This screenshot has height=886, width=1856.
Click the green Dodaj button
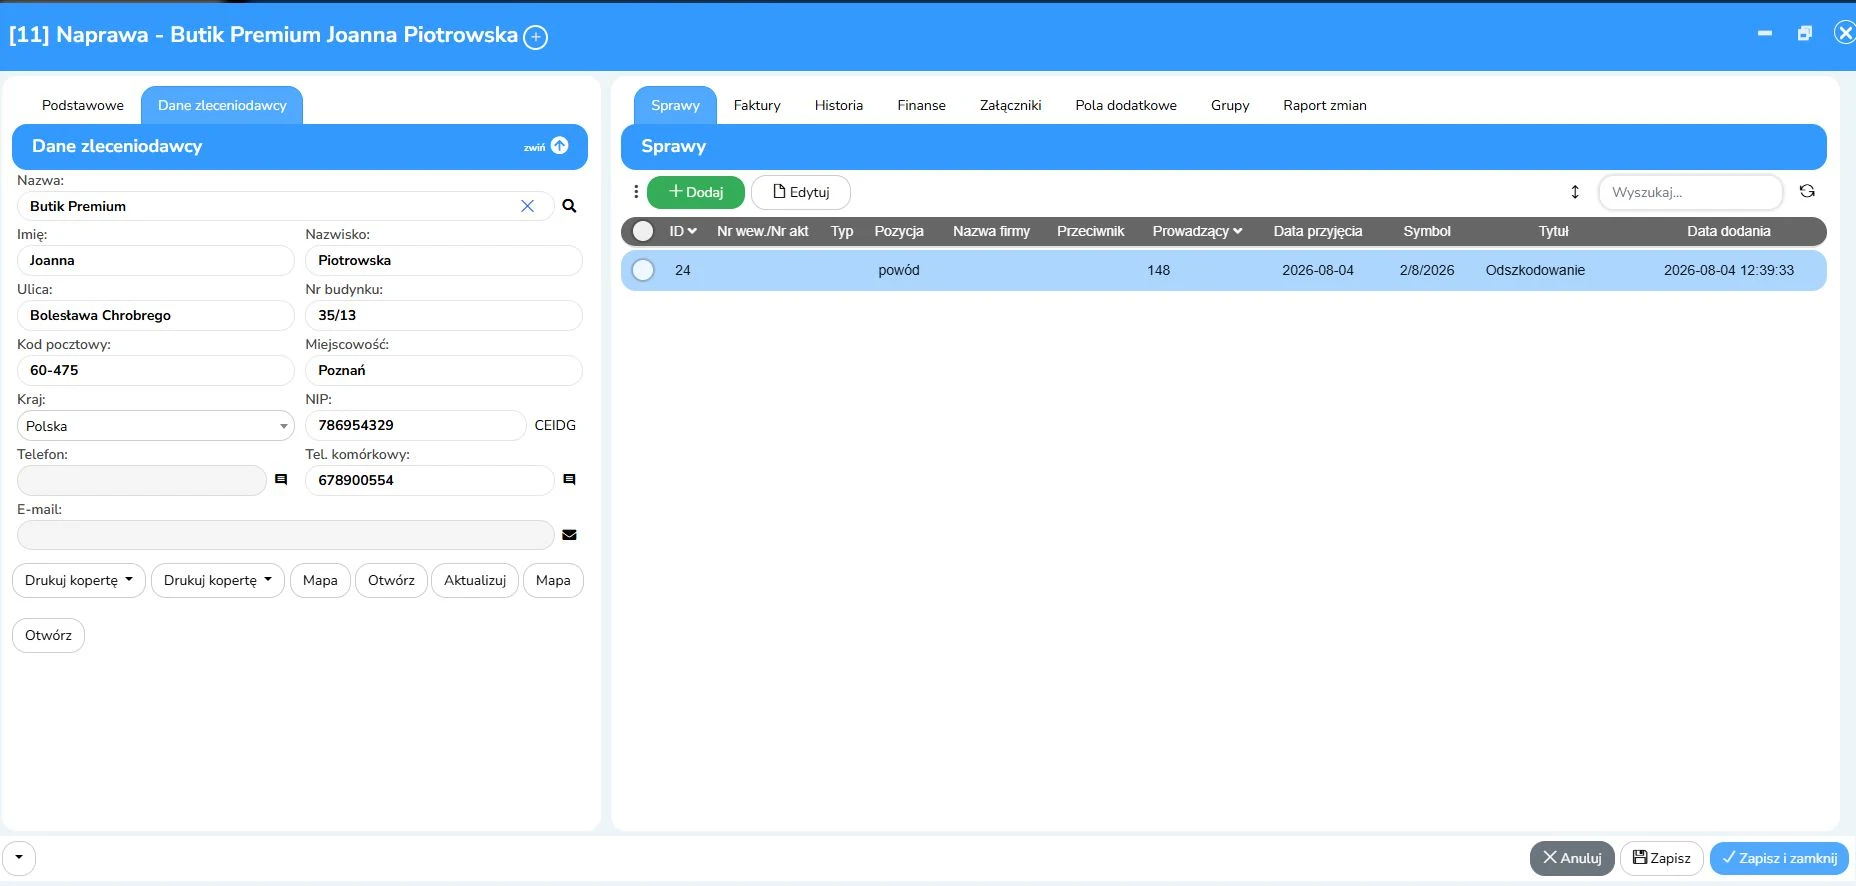click(x=696, y=192)
